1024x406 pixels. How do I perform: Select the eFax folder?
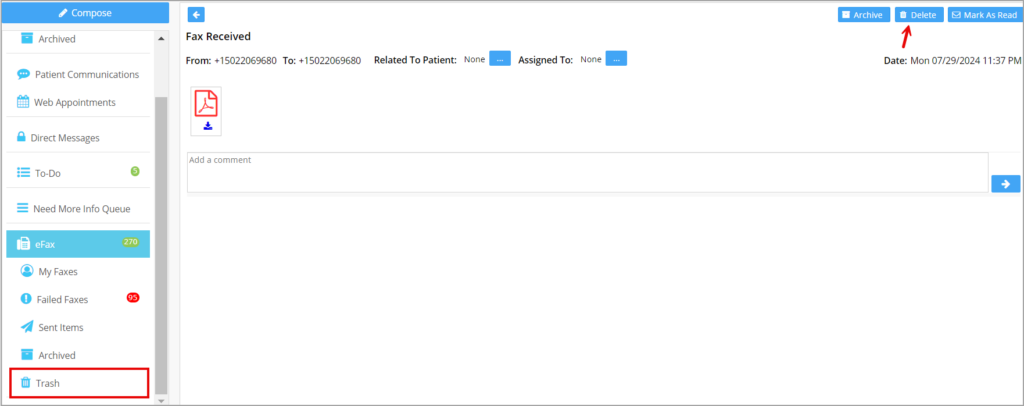click(x=78, y=244)
